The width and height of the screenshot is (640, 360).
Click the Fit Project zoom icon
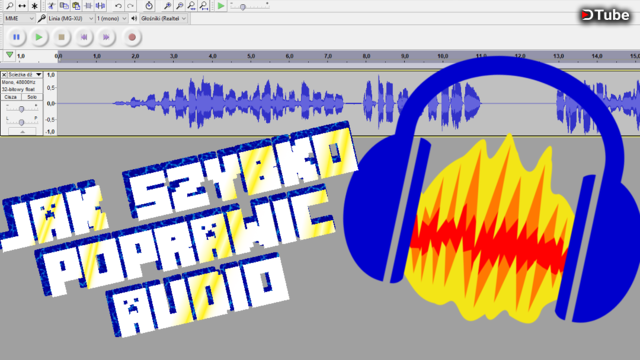(x=203, y=6)
